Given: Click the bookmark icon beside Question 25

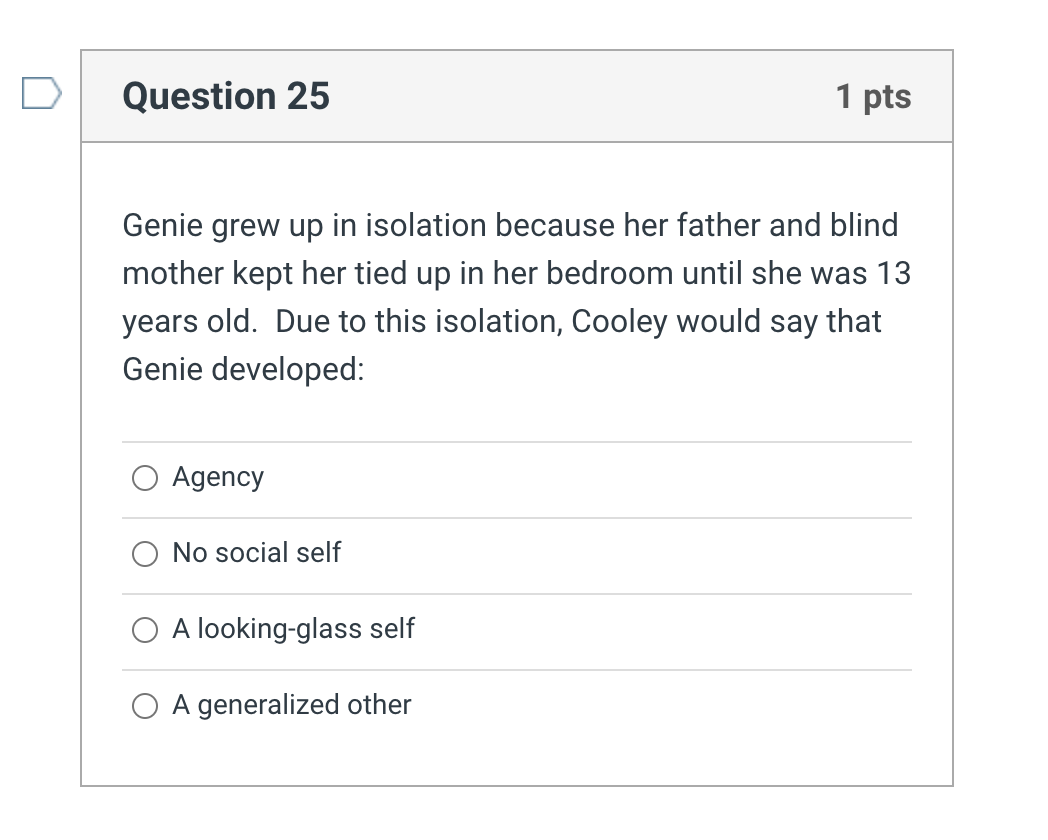Looking at the screenshot, I should [x=41, y=91].
